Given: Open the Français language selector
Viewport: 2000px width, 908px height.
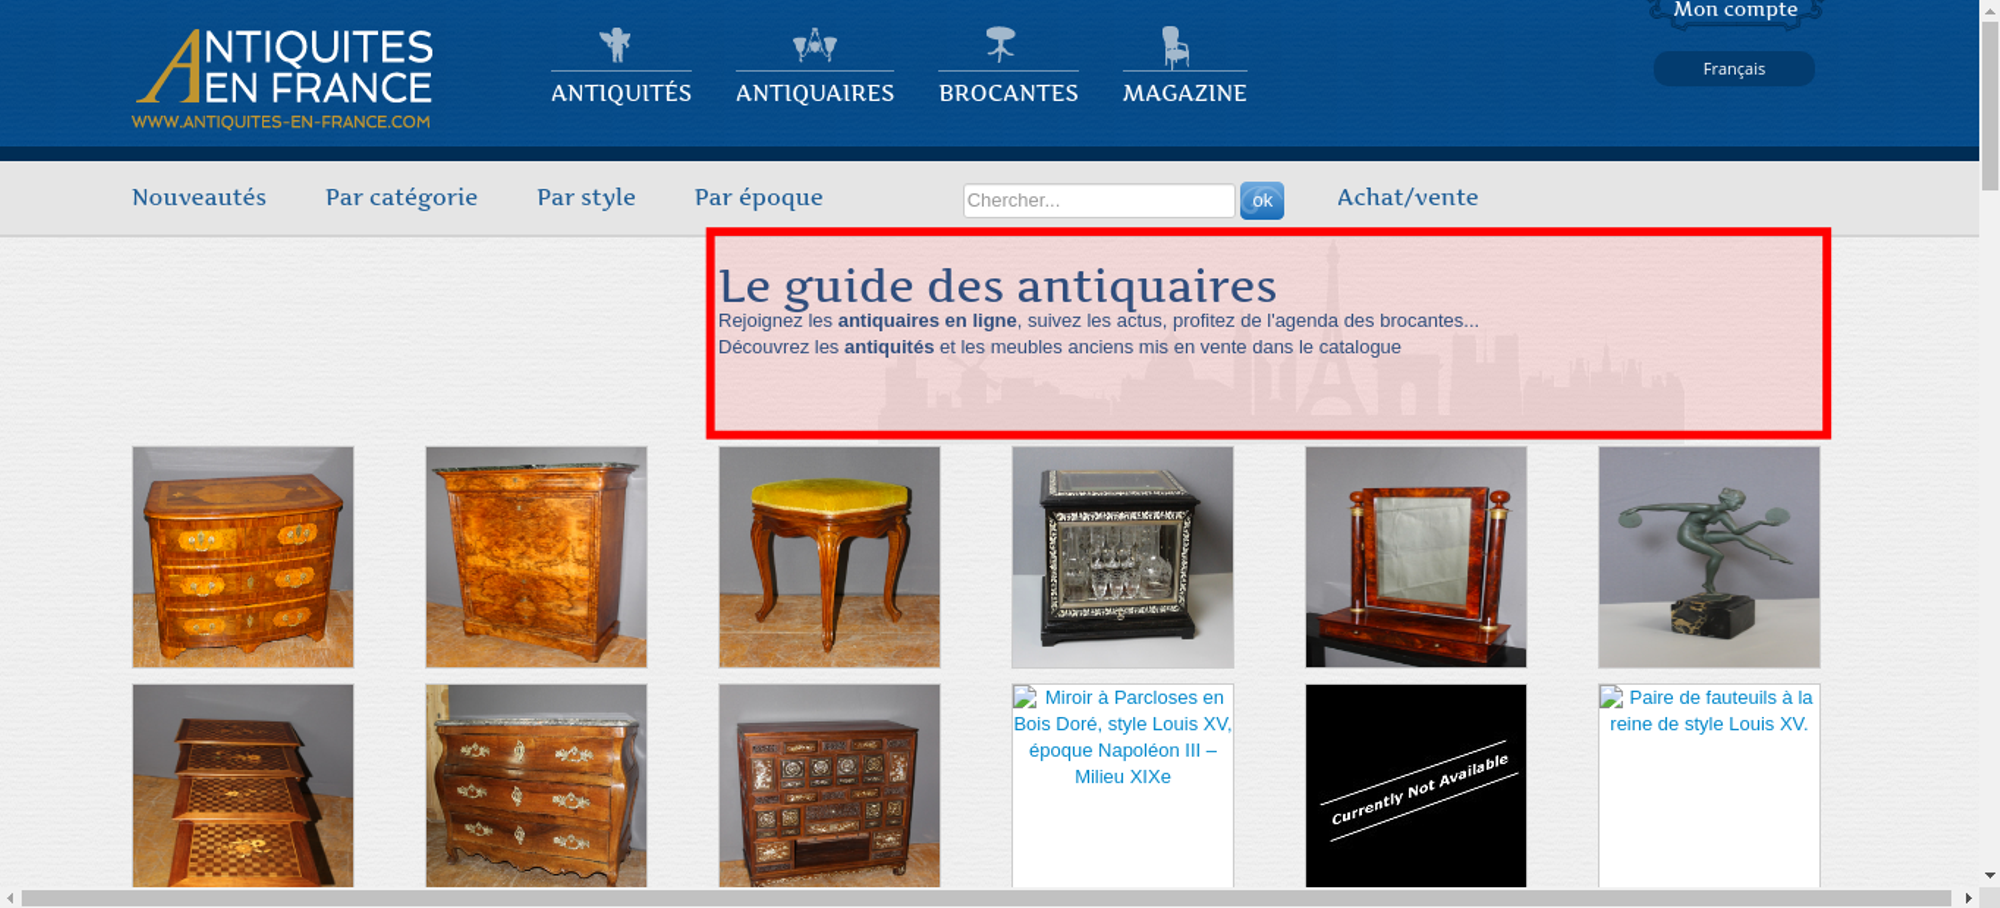Looking at the screenshot, I should [x=1733, y=69].
